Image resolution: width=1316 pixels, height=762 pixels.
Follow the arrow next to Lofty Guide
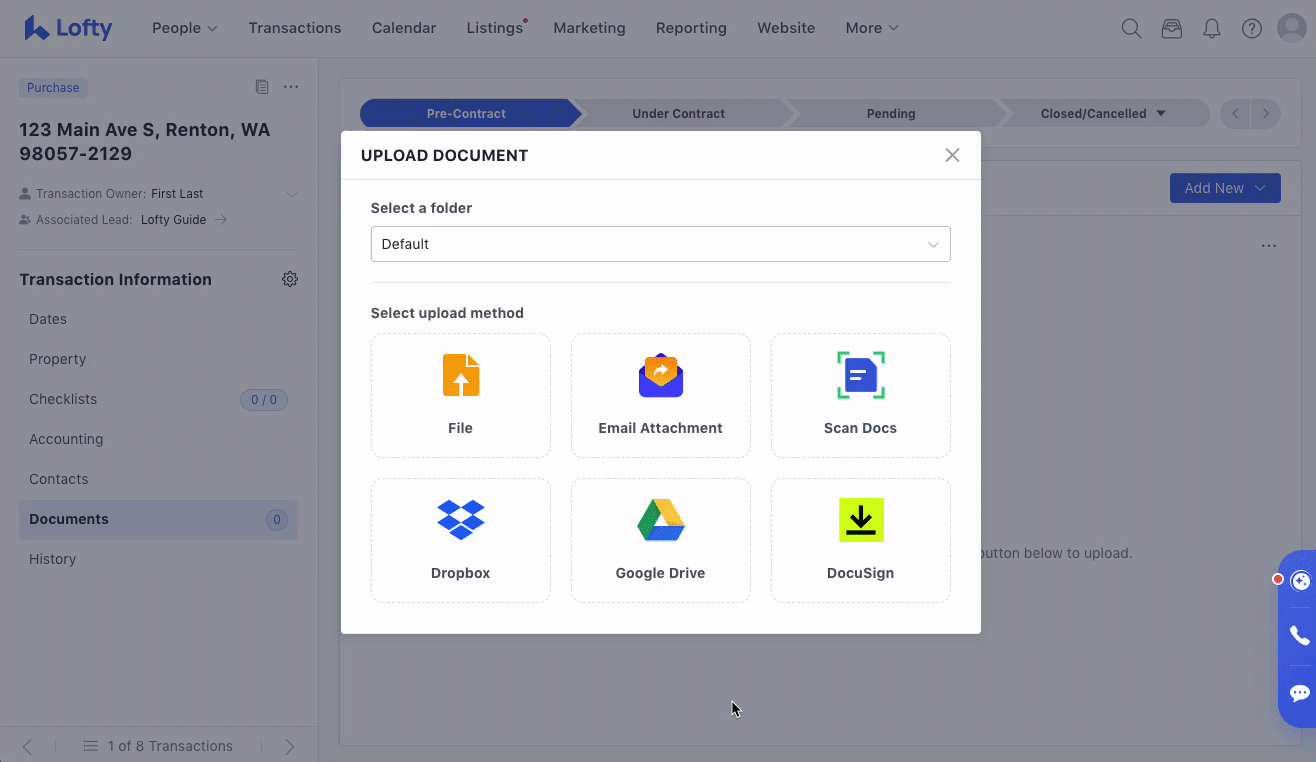point(221,219)
